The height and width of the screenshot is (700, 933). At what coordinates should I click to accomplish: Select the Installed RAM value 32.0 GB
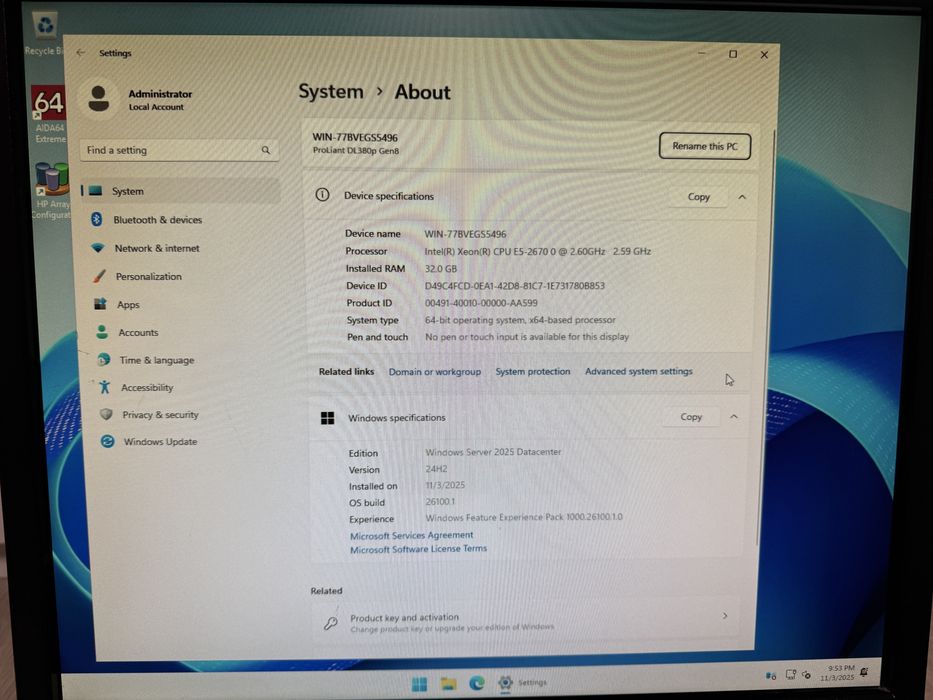click(x=440, y=268)
